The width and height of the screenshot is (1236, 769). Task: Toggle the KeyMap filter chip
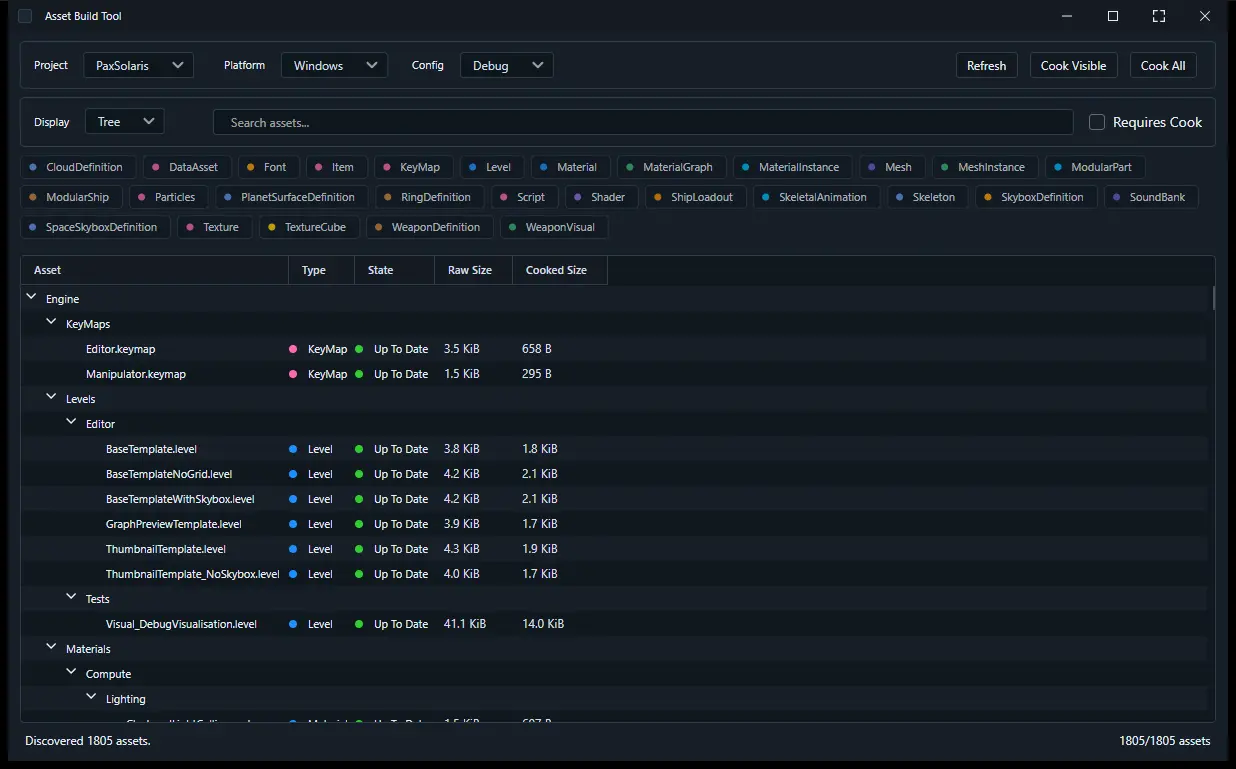(x=413, y=167)
